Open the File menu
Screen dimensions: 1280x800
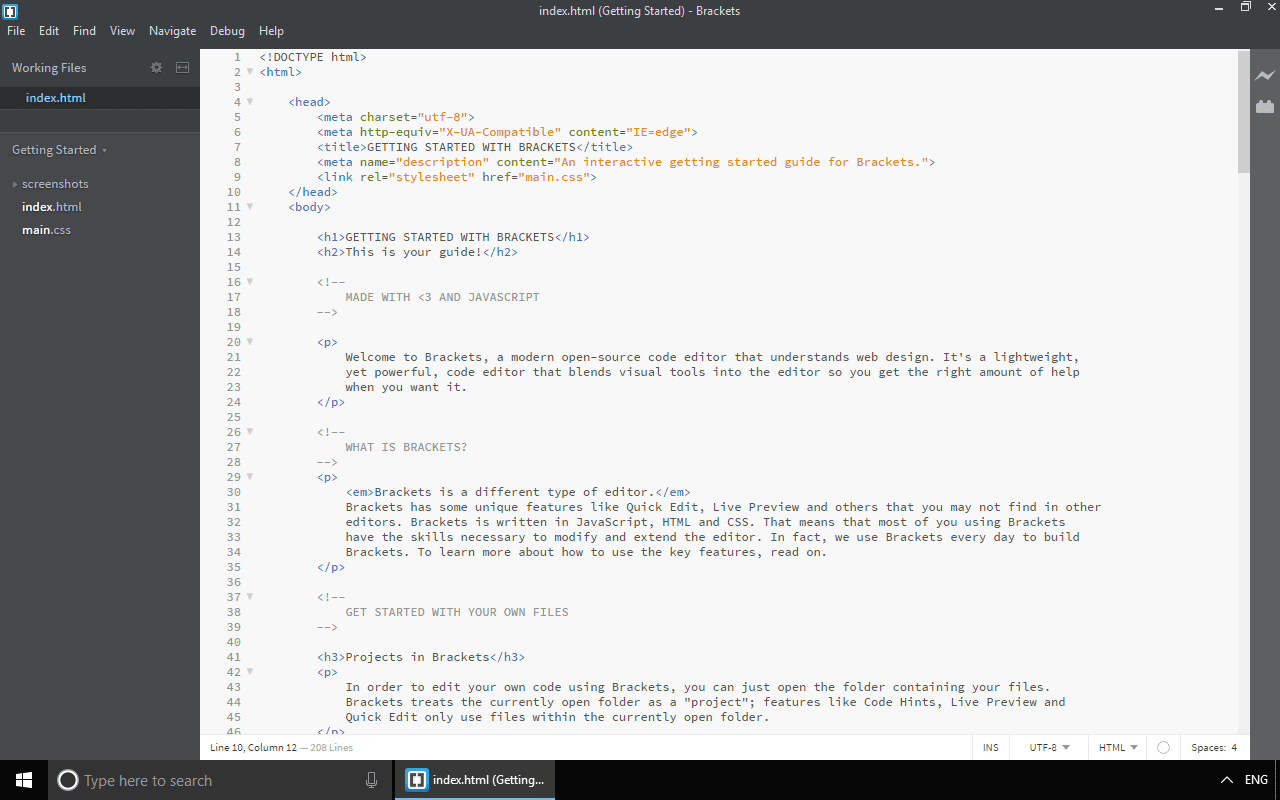click(16, 31)
